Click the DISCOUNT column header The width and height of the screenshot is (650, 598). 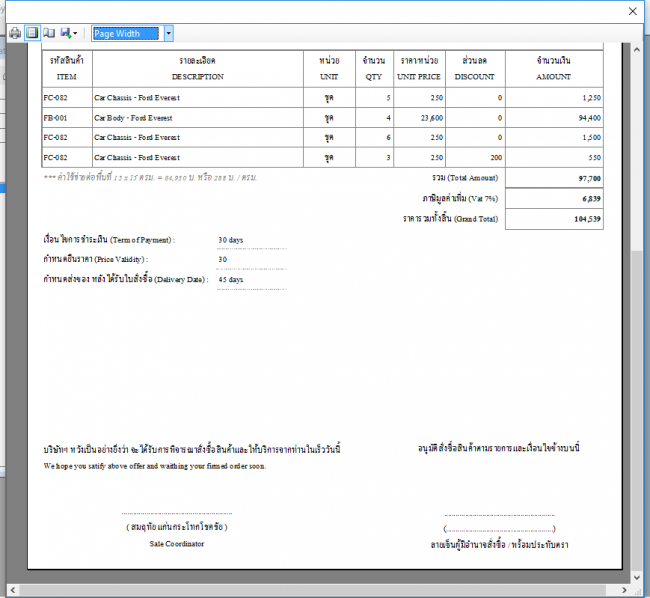[x=475, y=69]
